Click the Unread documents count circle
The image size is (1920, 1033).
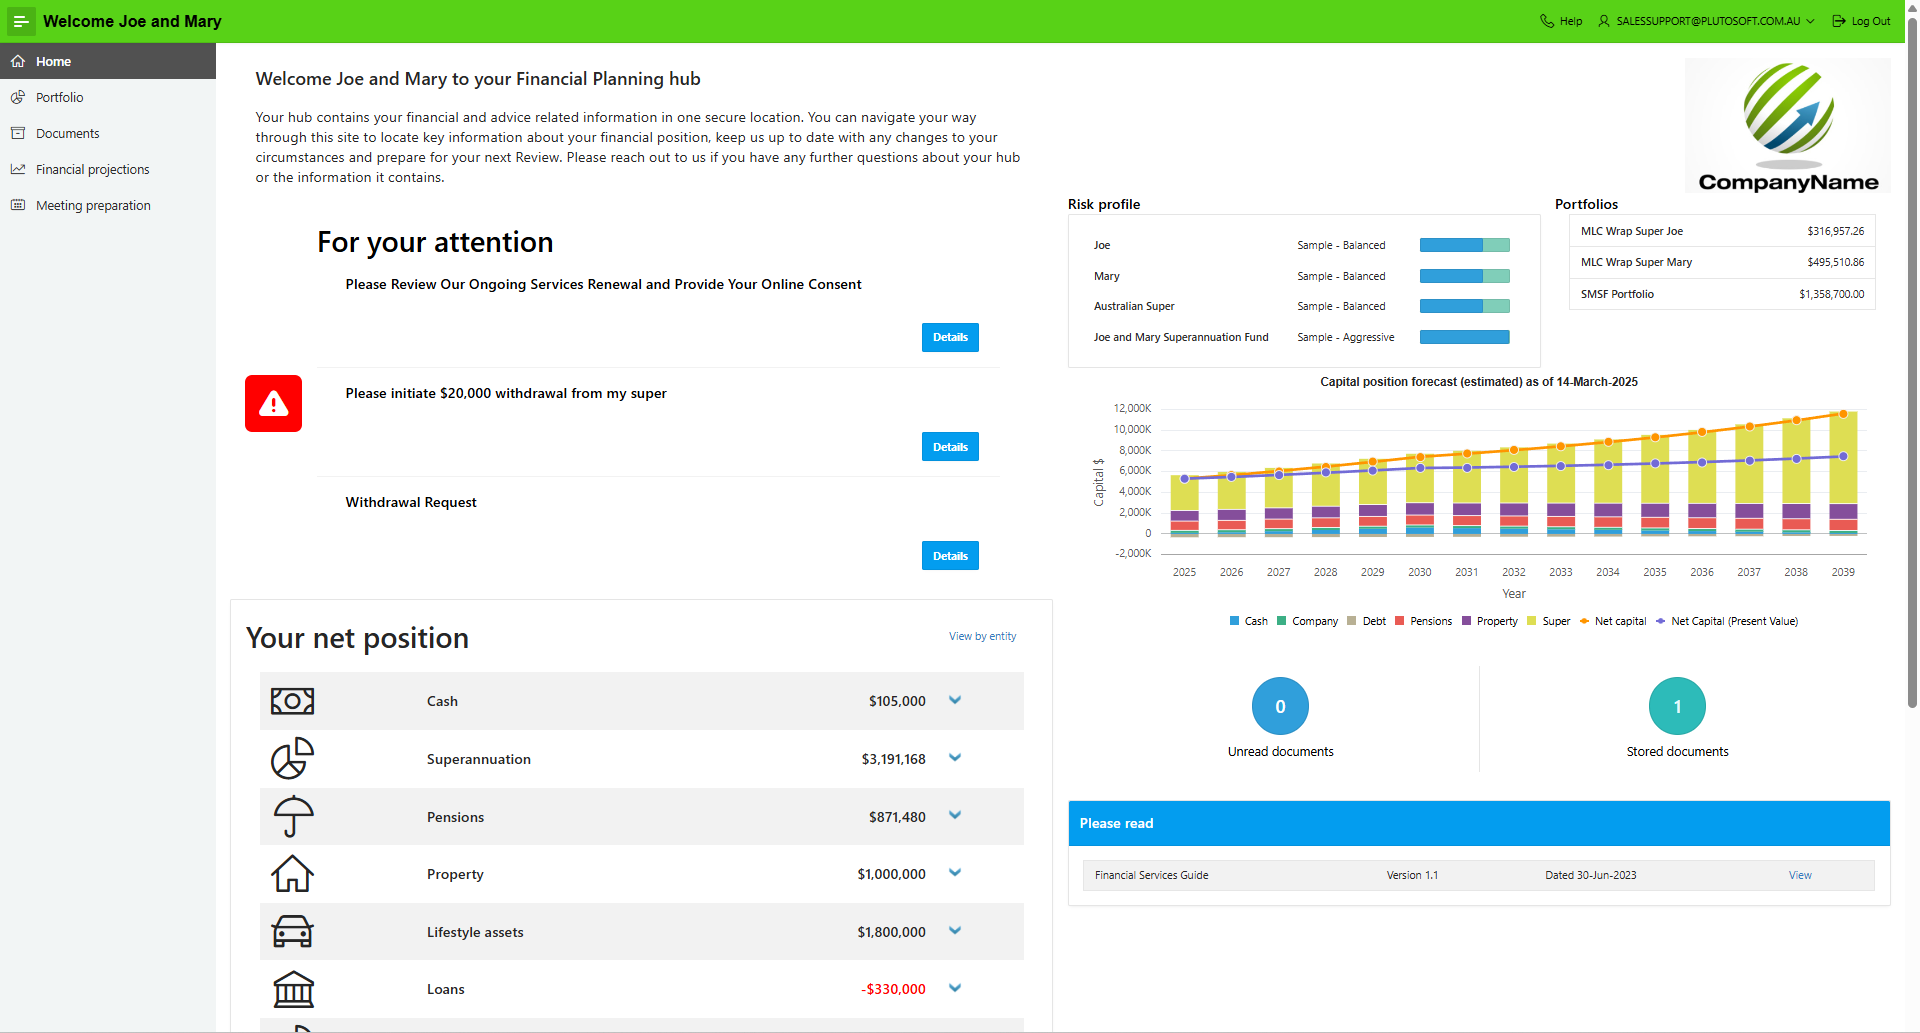(x=1280, y=706)
